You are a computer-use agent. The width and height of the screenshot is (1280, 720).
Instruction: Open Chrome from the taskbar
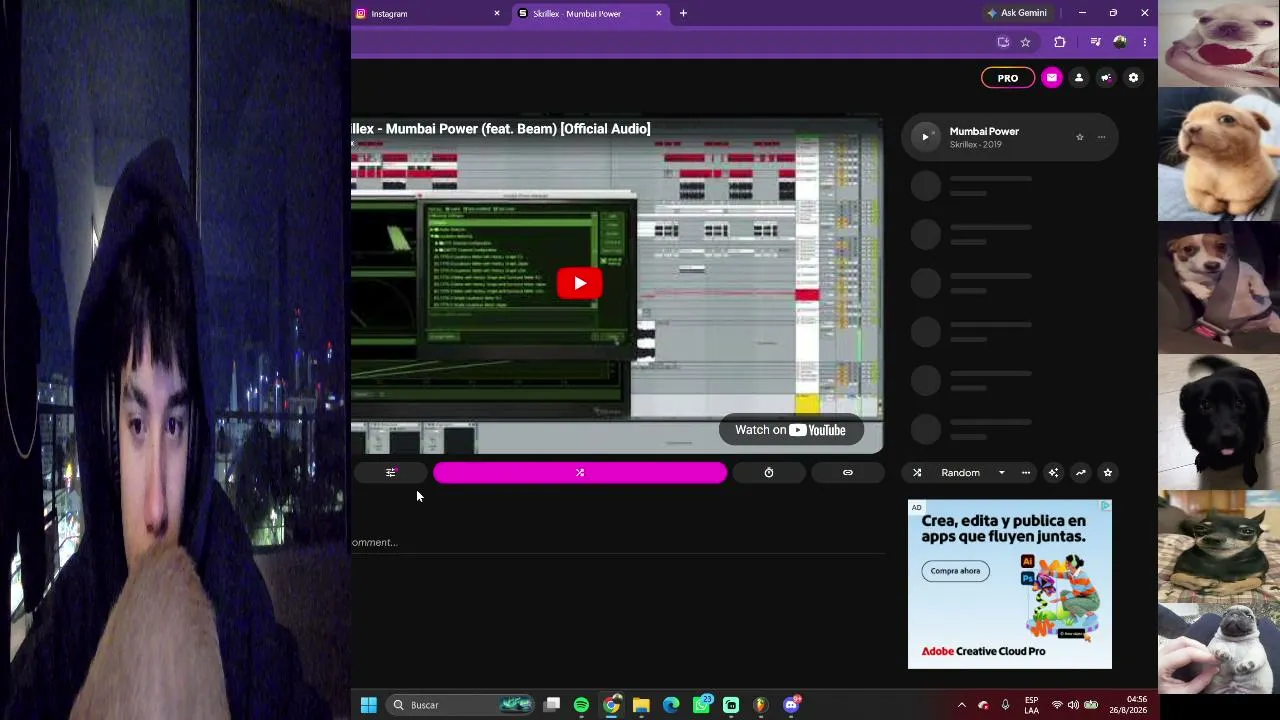611,705
